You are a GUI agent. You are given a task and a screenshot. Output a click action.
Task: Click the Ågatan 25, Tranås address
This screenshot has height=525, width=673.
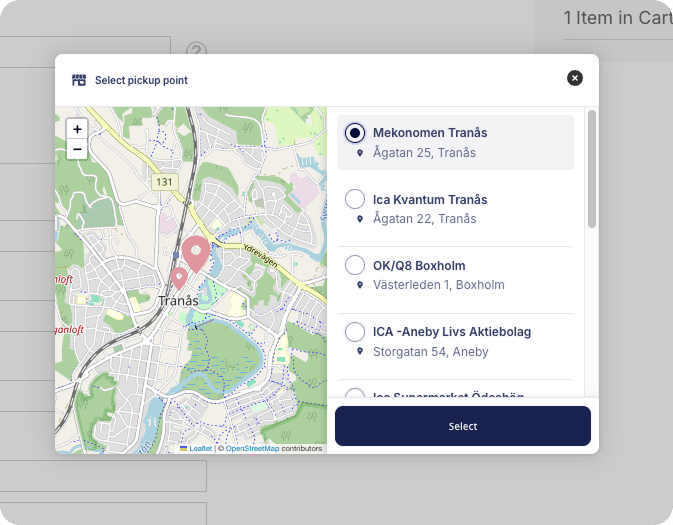coord(424,153)
